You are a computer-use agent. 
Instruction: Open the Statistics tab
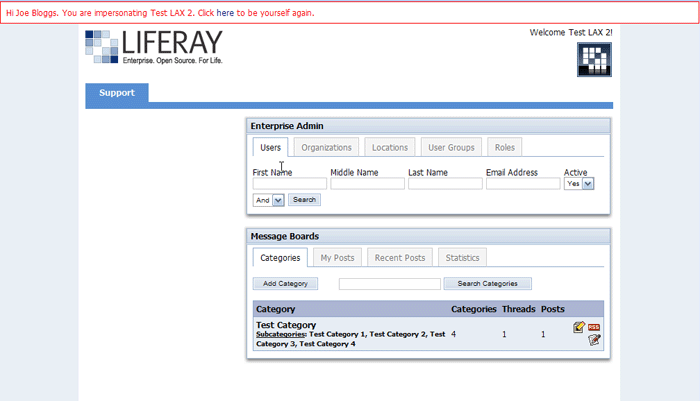462,258
